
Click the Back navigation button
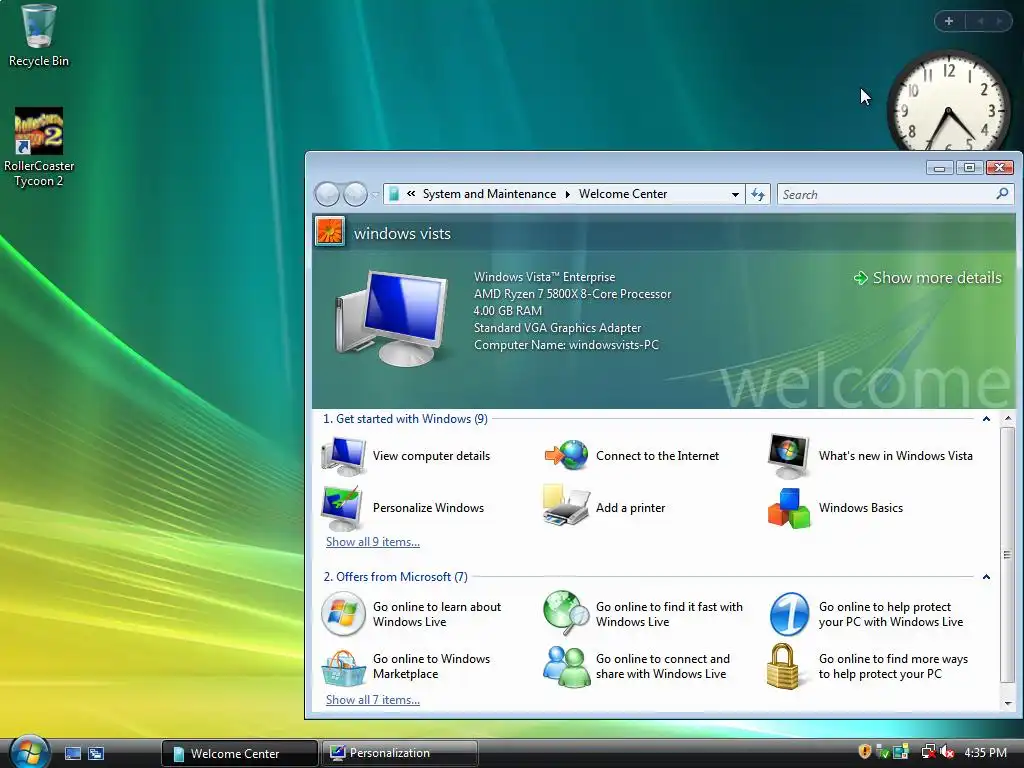coord(327,194)
